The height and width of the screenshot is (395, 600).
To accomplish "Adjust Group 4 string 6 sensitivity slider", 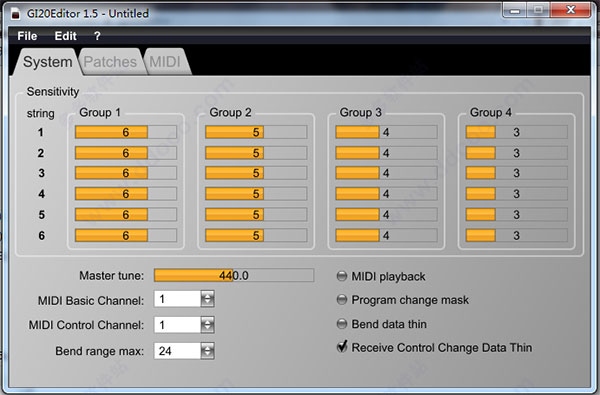I will tap(517, 235).
